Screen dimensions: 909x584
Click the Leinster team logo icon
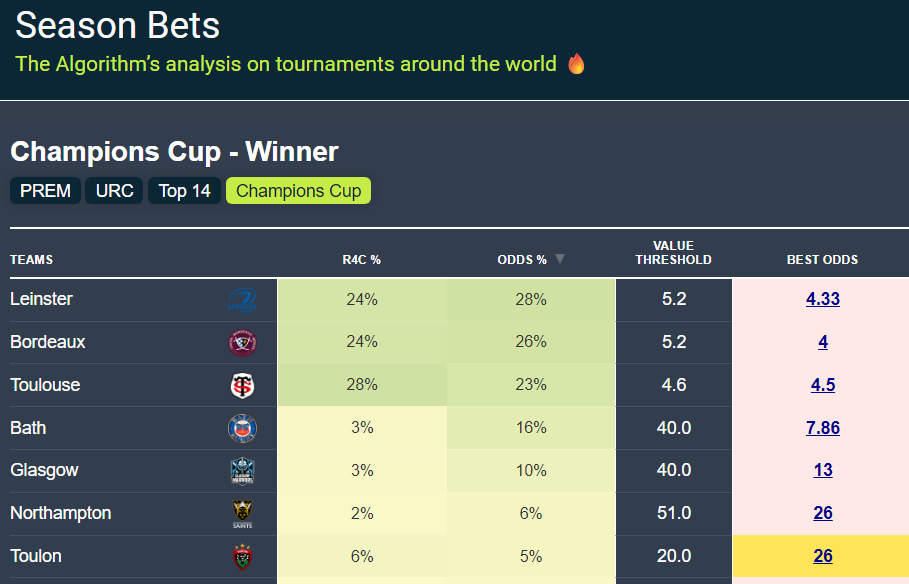tap(242, 300)
